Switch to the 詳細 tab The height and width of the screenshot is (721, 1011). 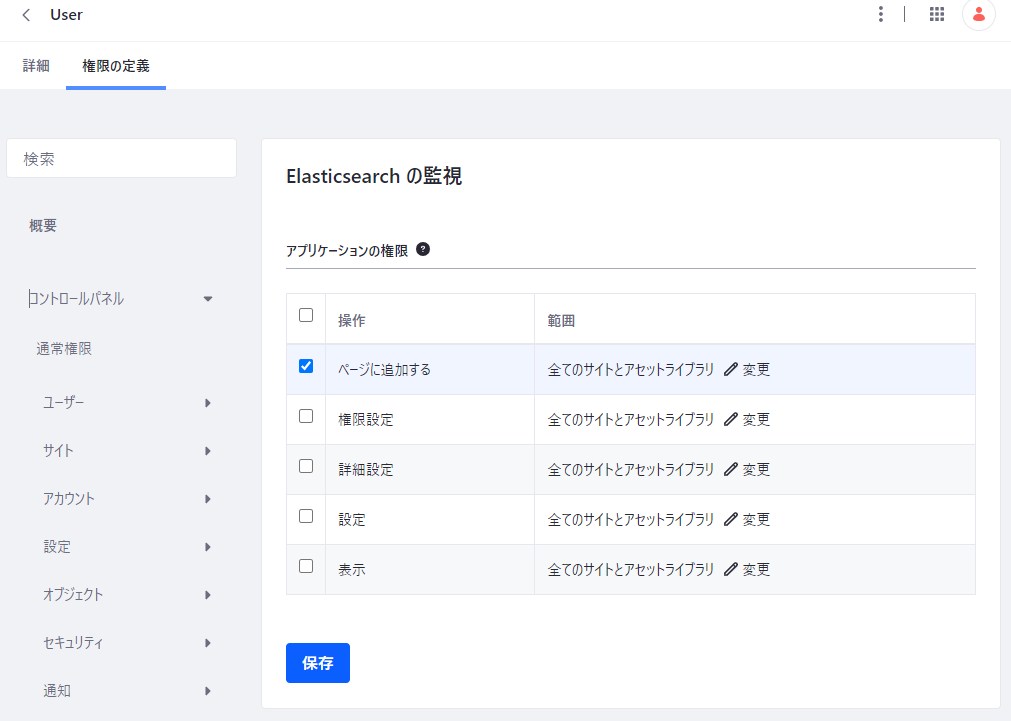click(36, 66)
